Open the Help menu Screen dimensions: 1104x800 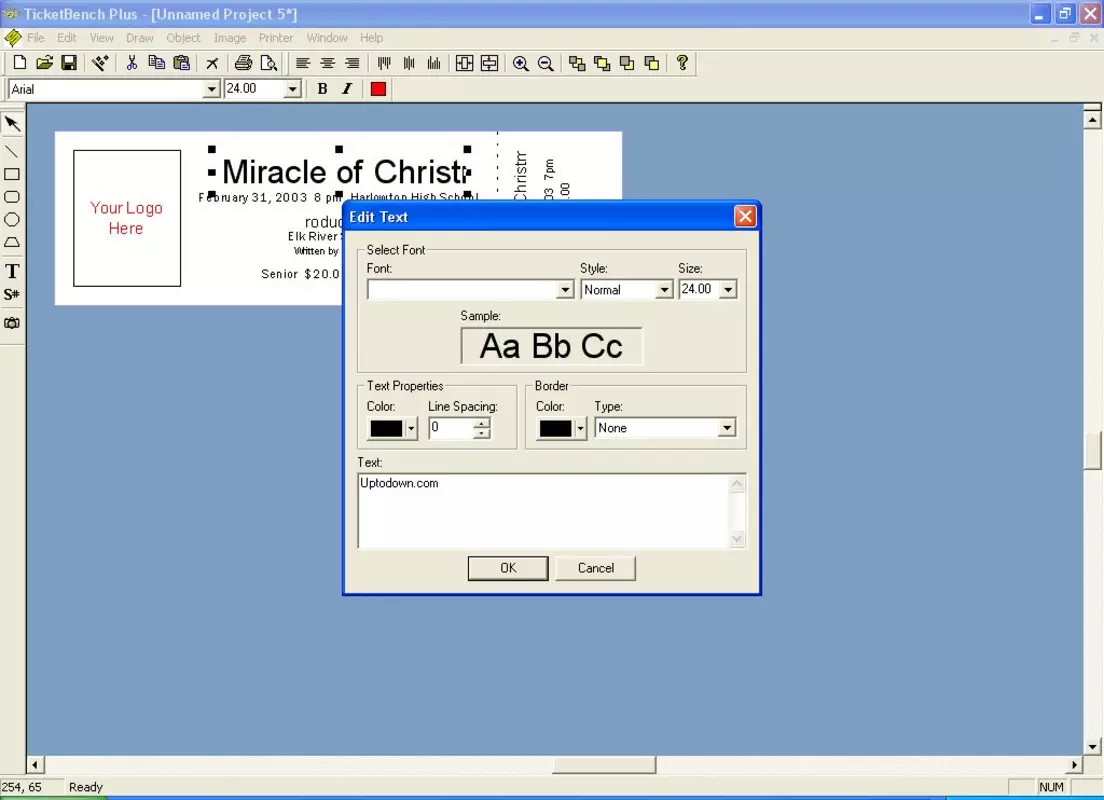coord(371,38)
